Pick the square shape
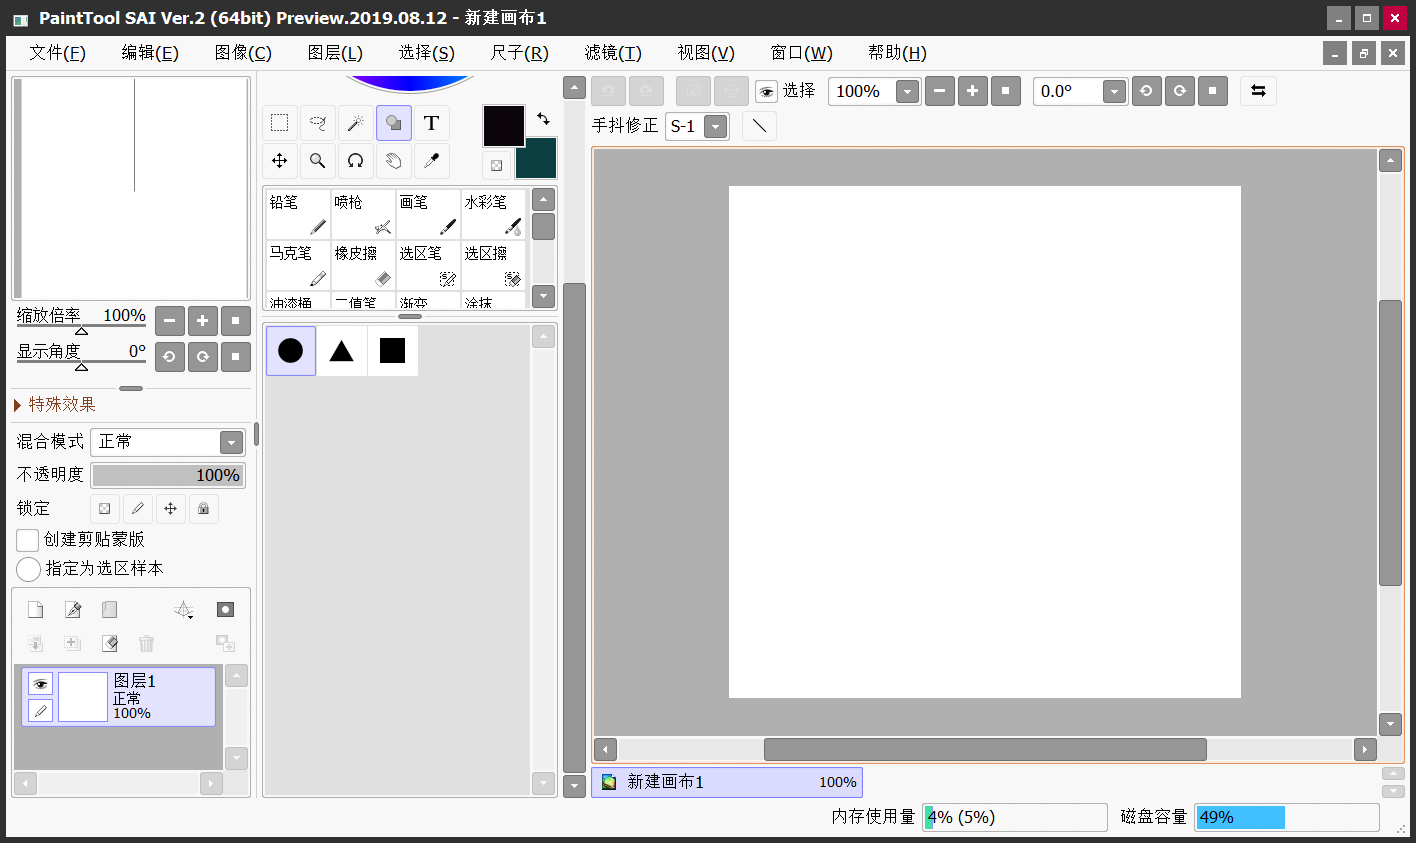 coord(393,351)
